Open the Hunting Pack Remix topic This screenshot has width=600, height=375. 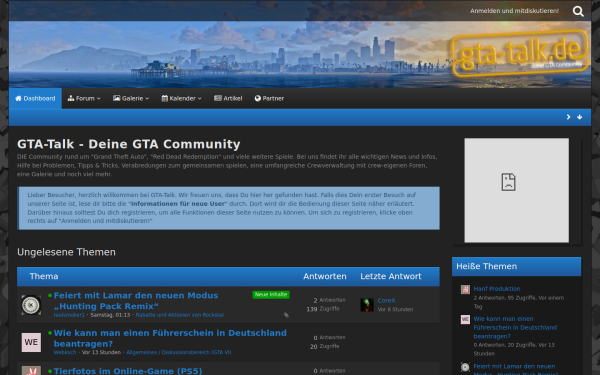[136, 301]
